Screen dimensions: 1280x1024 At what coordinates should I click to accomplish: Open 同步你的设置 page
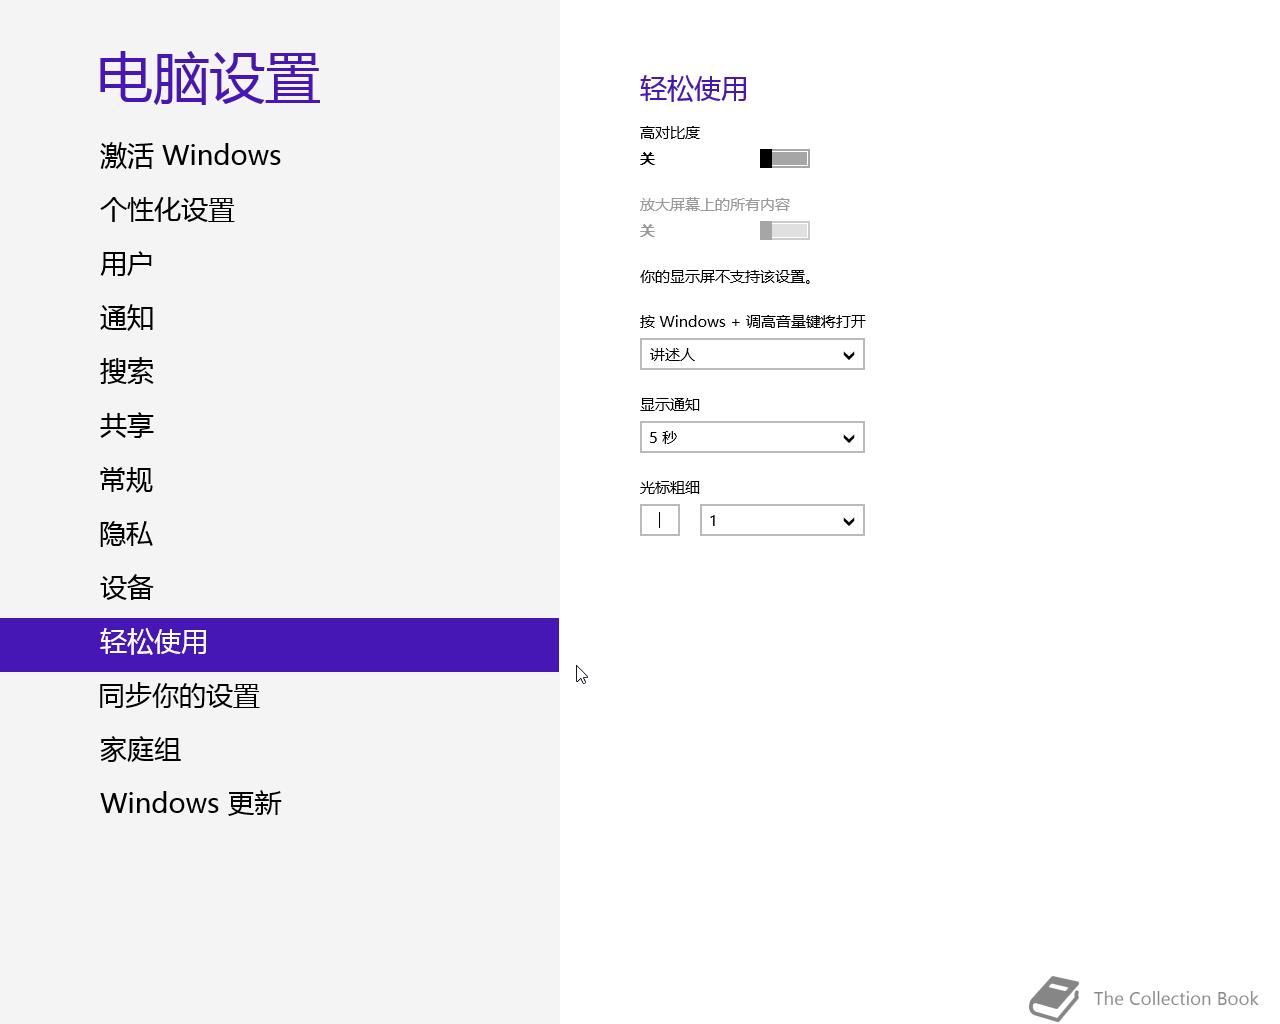pyautogui.click(x=279, y=695)
